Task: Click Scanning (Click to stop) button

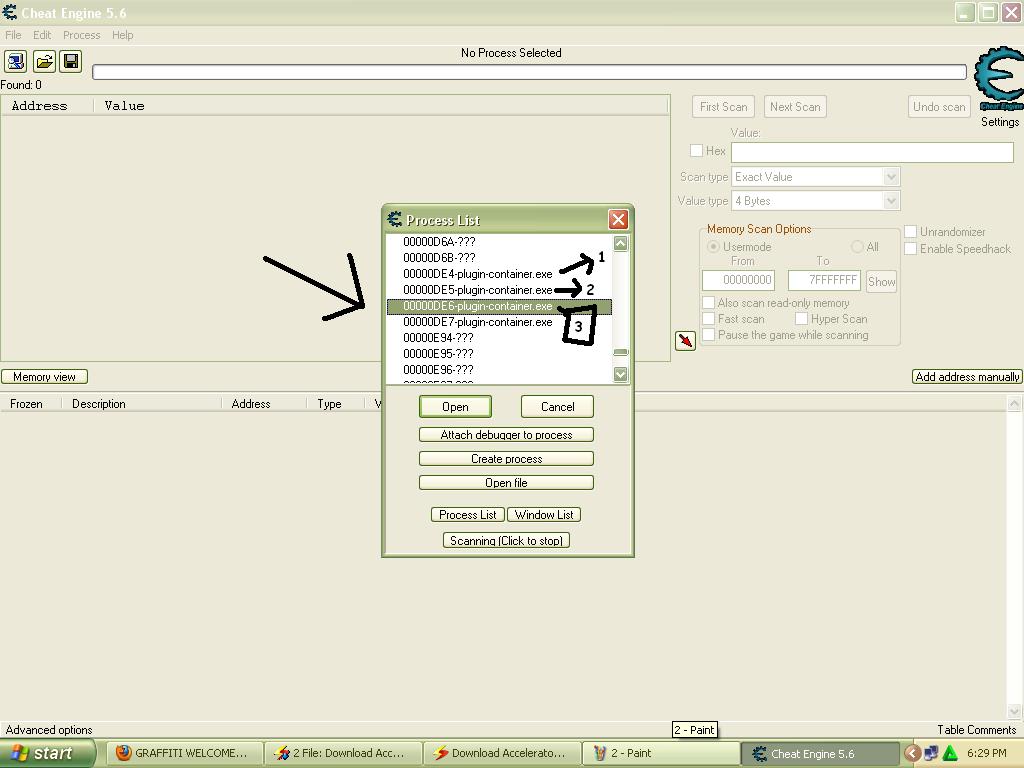Action: coord(506,541)
